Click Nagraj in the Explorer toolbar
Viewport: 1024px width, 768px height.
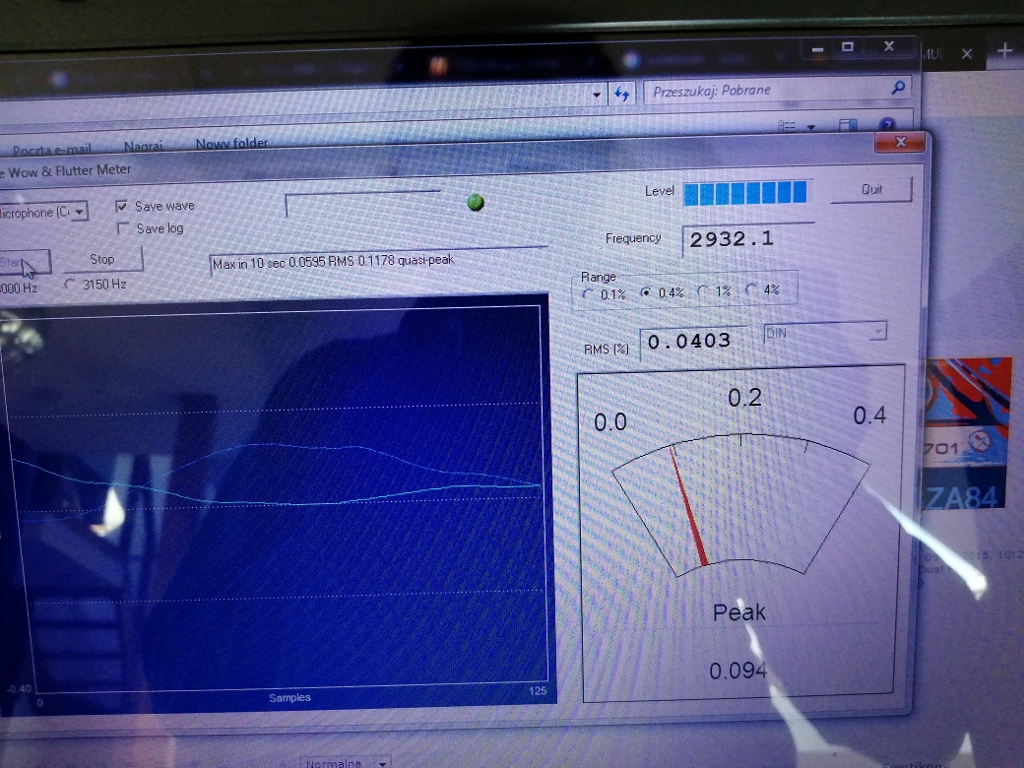click(x=144, y=147)
